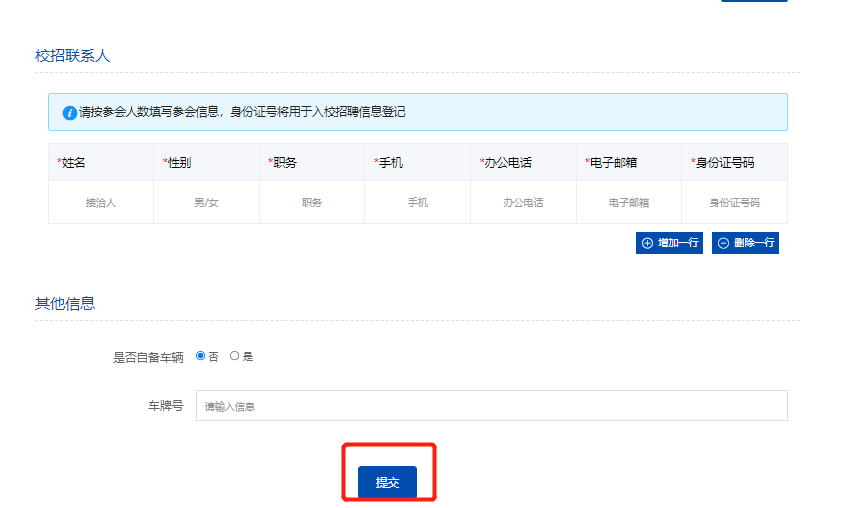Click the 职务 column header
The image size is (841, 508).
coord(312,163)
